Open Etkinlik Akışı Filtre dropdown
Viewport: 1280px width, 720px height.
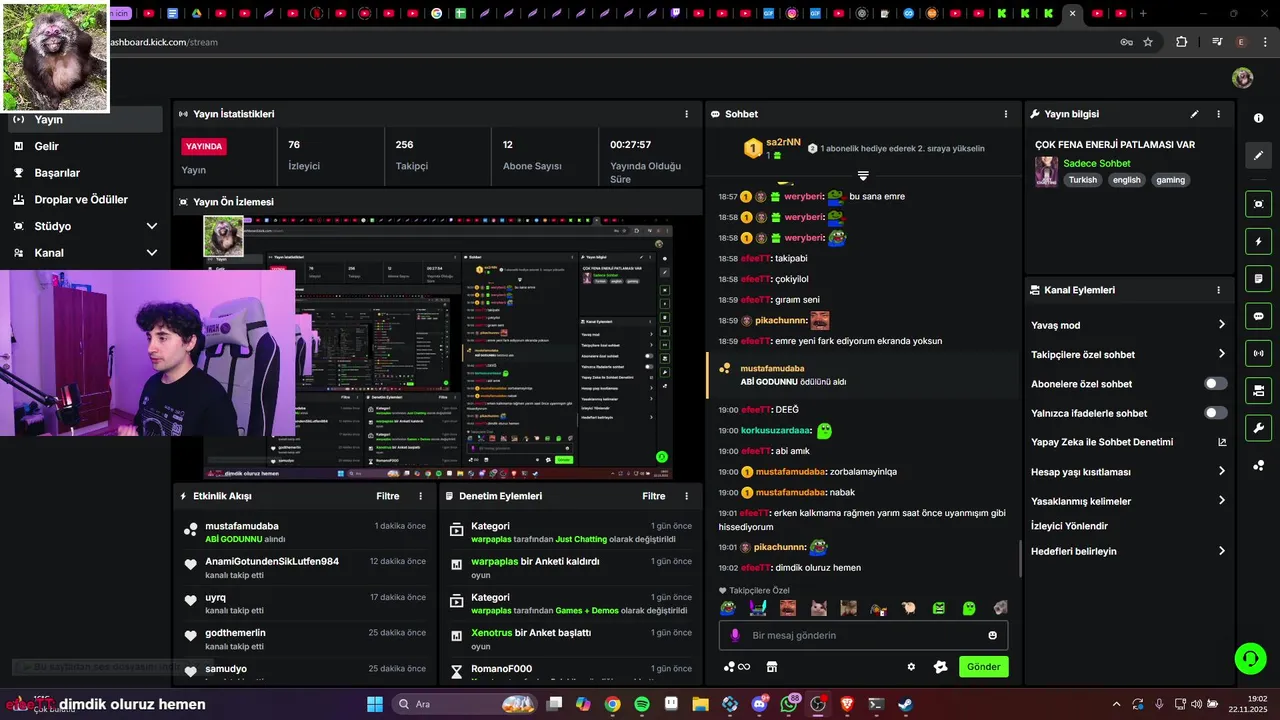coord(387,496)
